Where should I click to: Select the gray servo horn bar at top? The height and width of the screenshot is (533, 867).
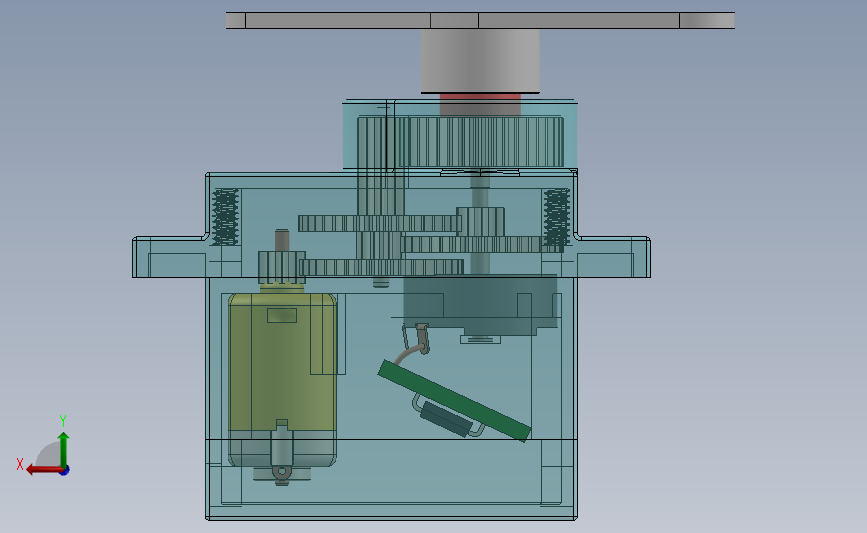click(x=480, y=20)
